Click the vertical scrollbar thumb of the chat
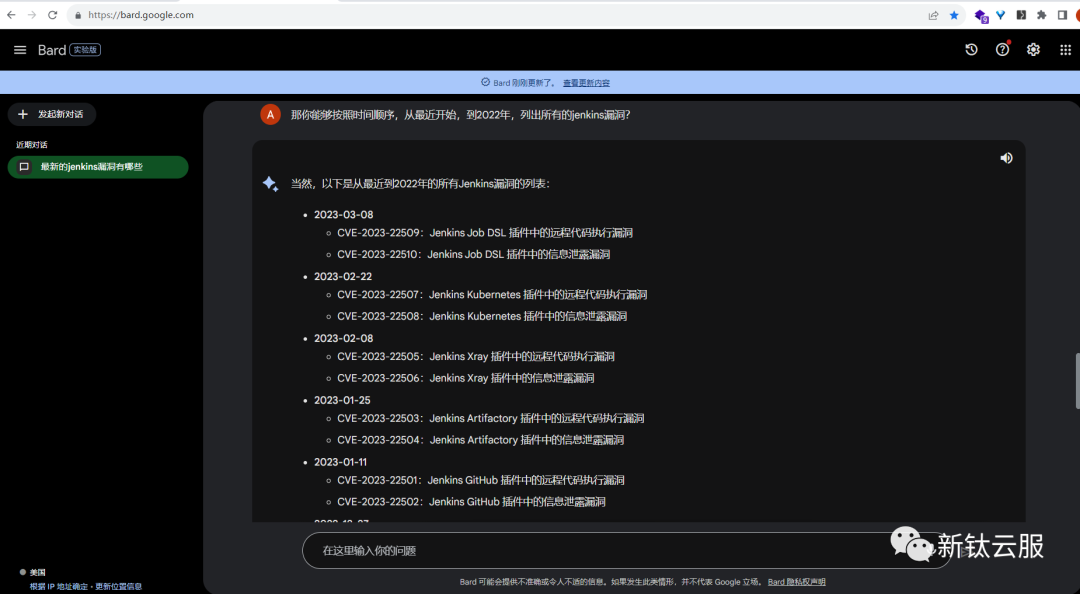This screenshot has width=1080, height=594. coord(1077,381)
